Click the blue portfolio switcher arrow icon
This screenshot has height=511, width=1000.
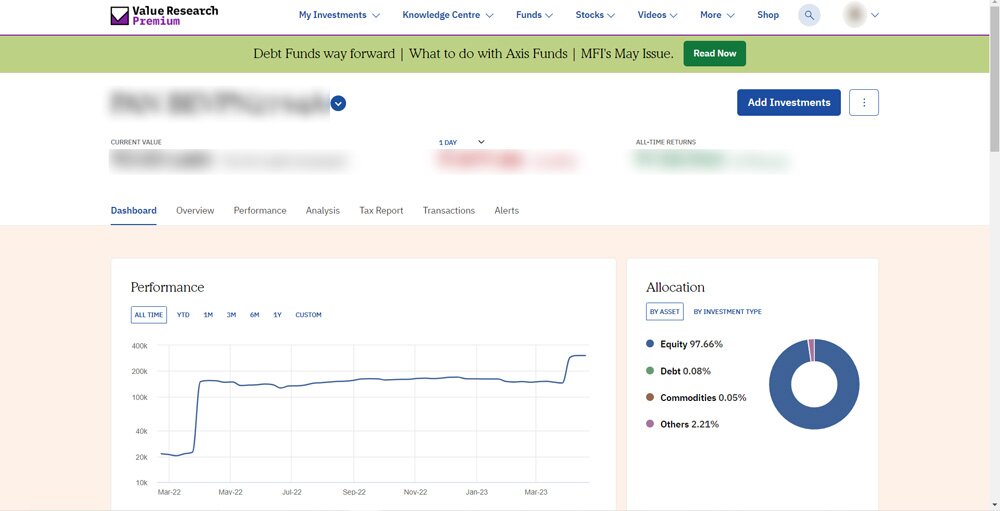pyautogui.click(x=338, y=103)
